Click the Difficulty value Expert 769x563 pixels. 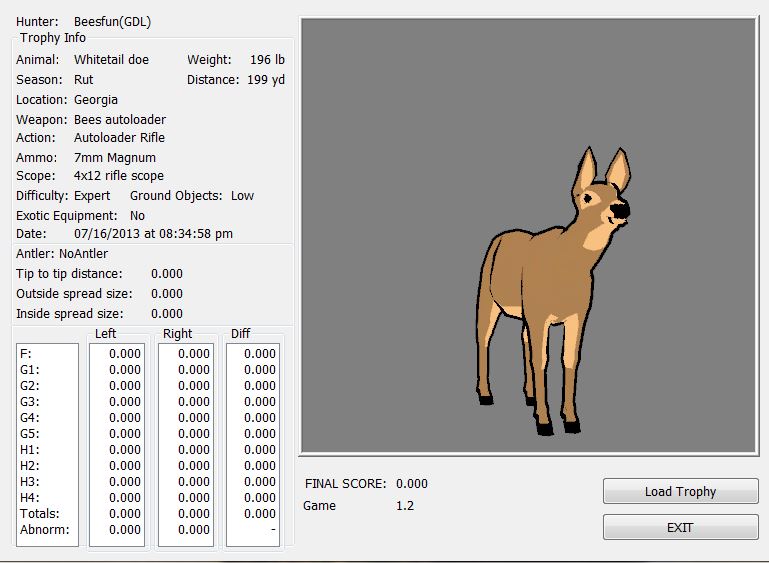92,196
